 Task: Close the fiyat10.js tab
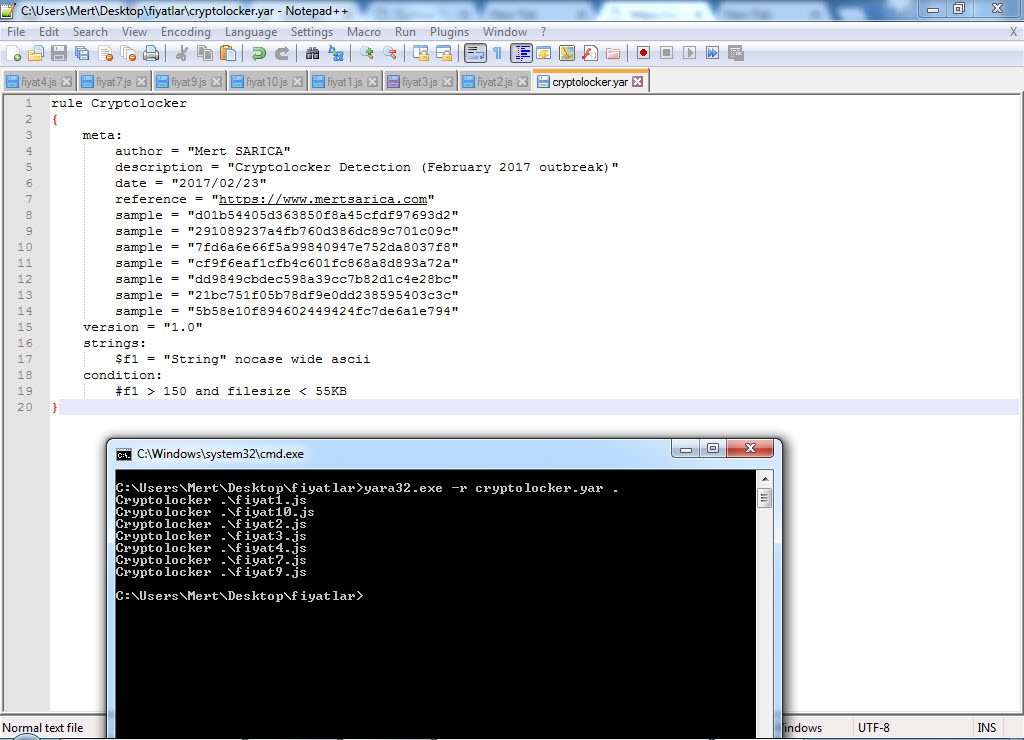pos(298,82)
